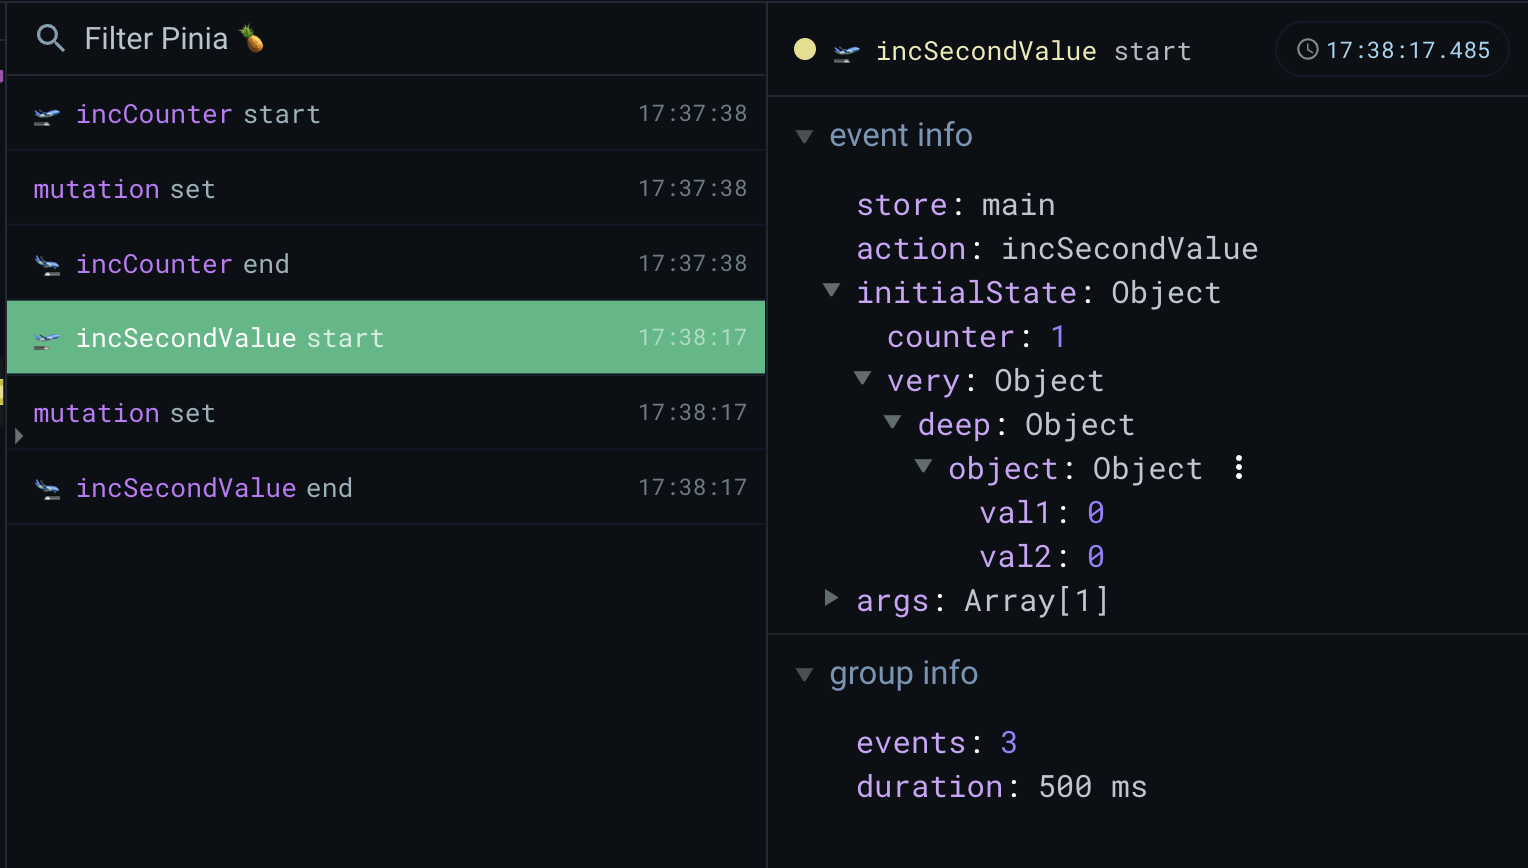Image resolution: width=1528 pixels, height=868 pixels.
Task: Select the incCounter end event
Action: pos(386,264)
